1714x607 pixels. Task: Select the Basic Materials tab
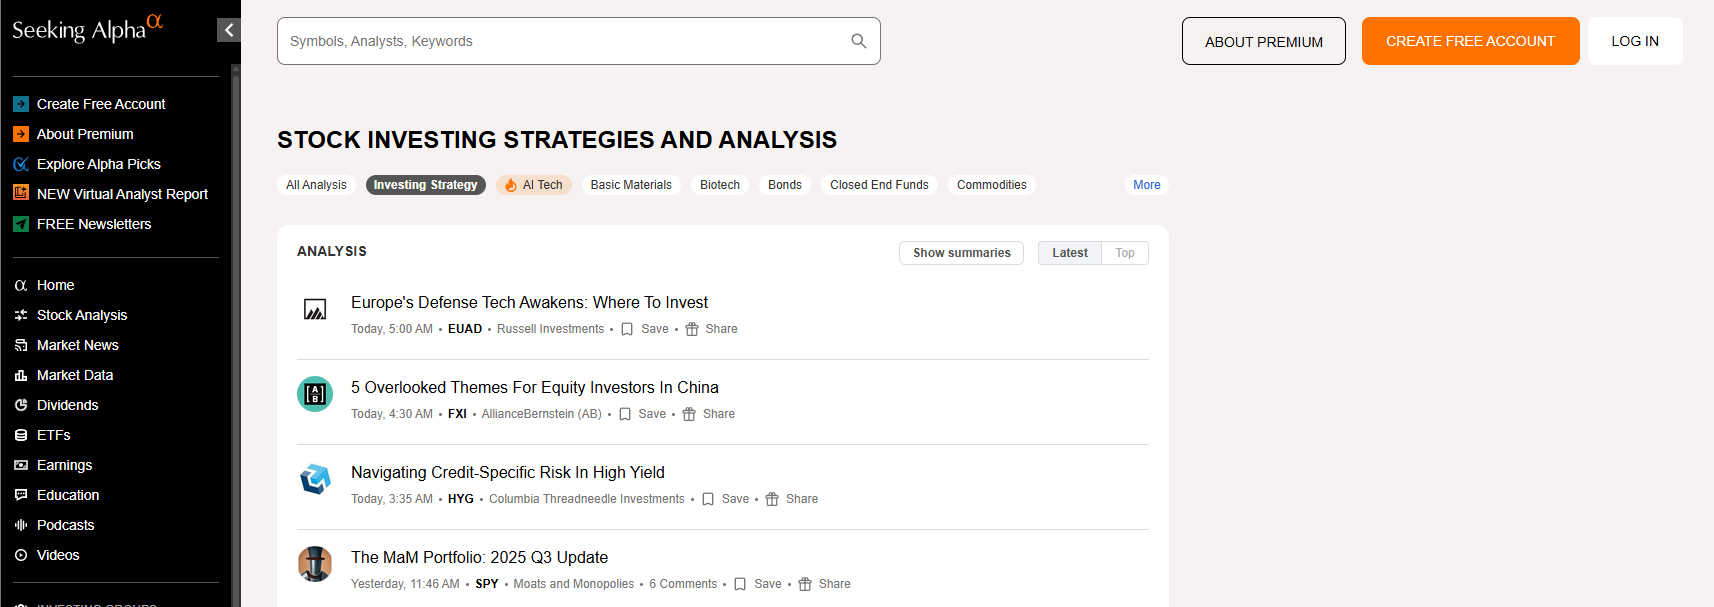(x=631, y=185)
